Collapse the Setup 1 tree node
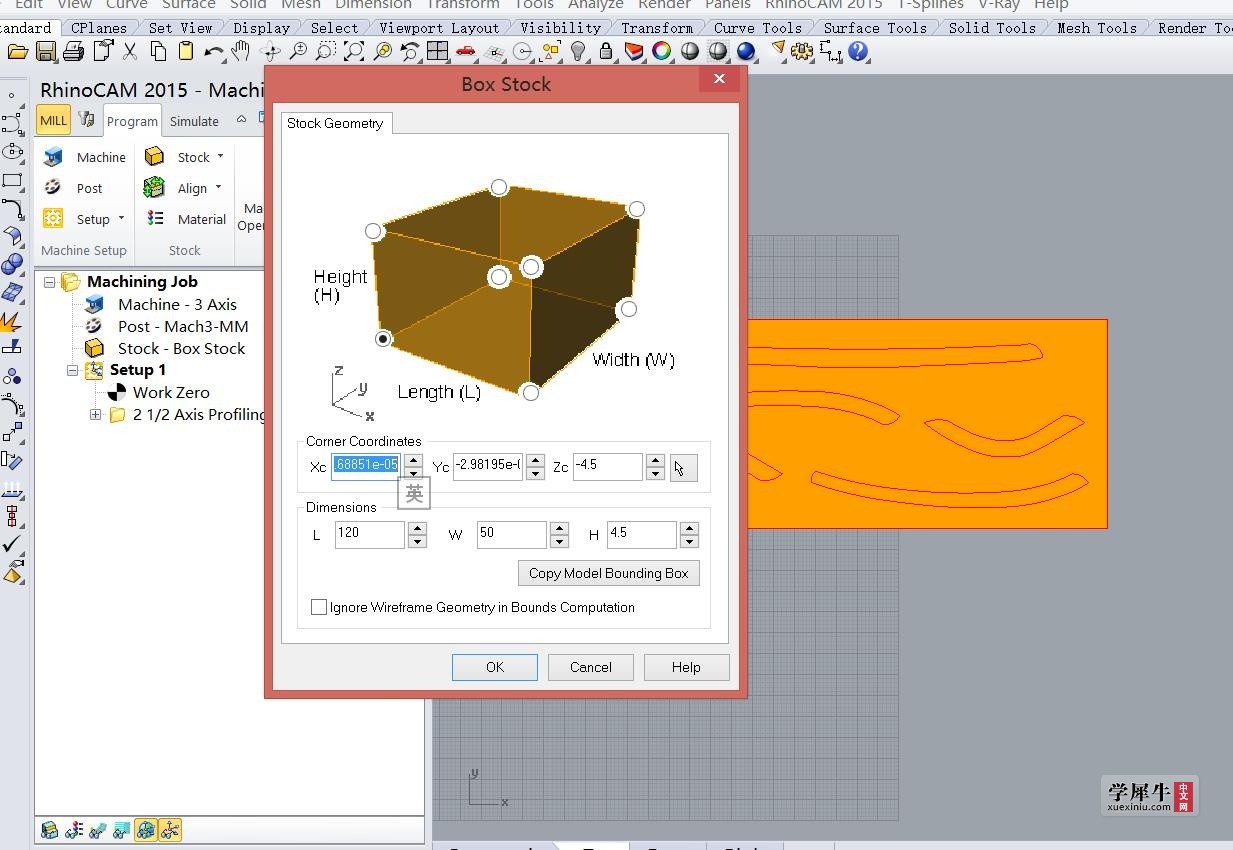The width and height of the screenshot is (1233, 850). [x=72, y=370]
